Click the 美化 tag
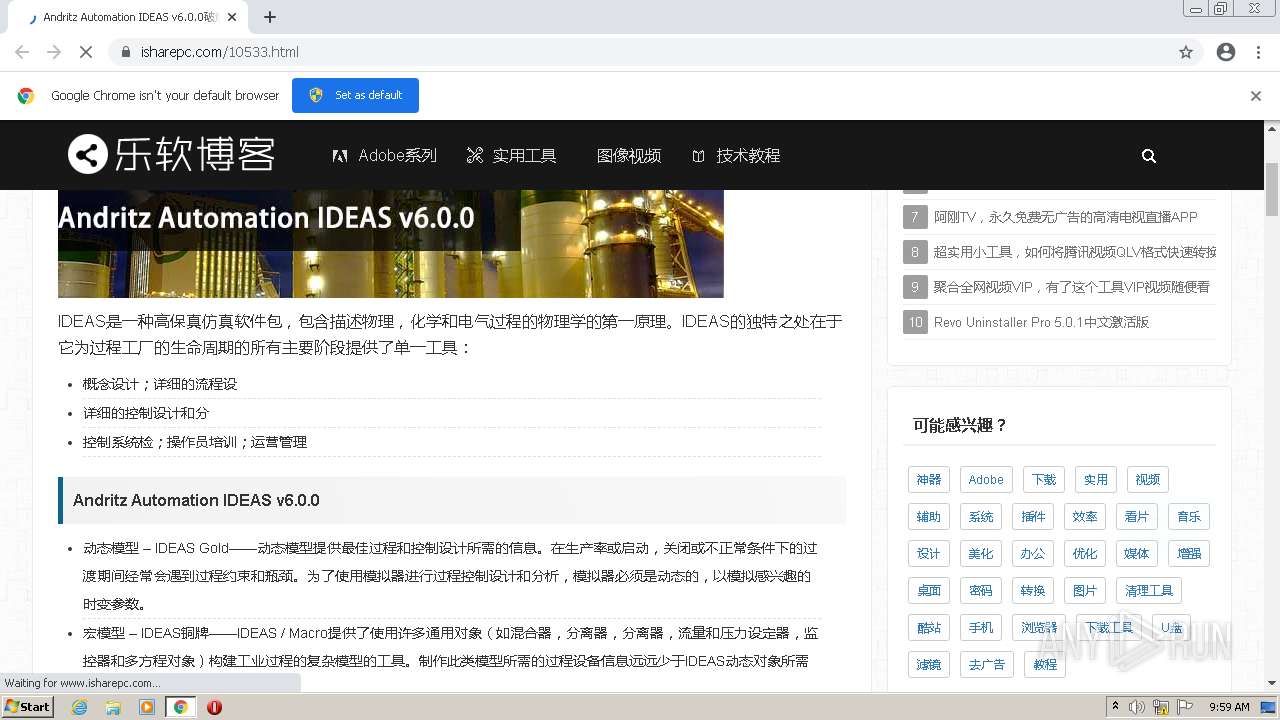 pyautogui.click(x=981, y=554)
